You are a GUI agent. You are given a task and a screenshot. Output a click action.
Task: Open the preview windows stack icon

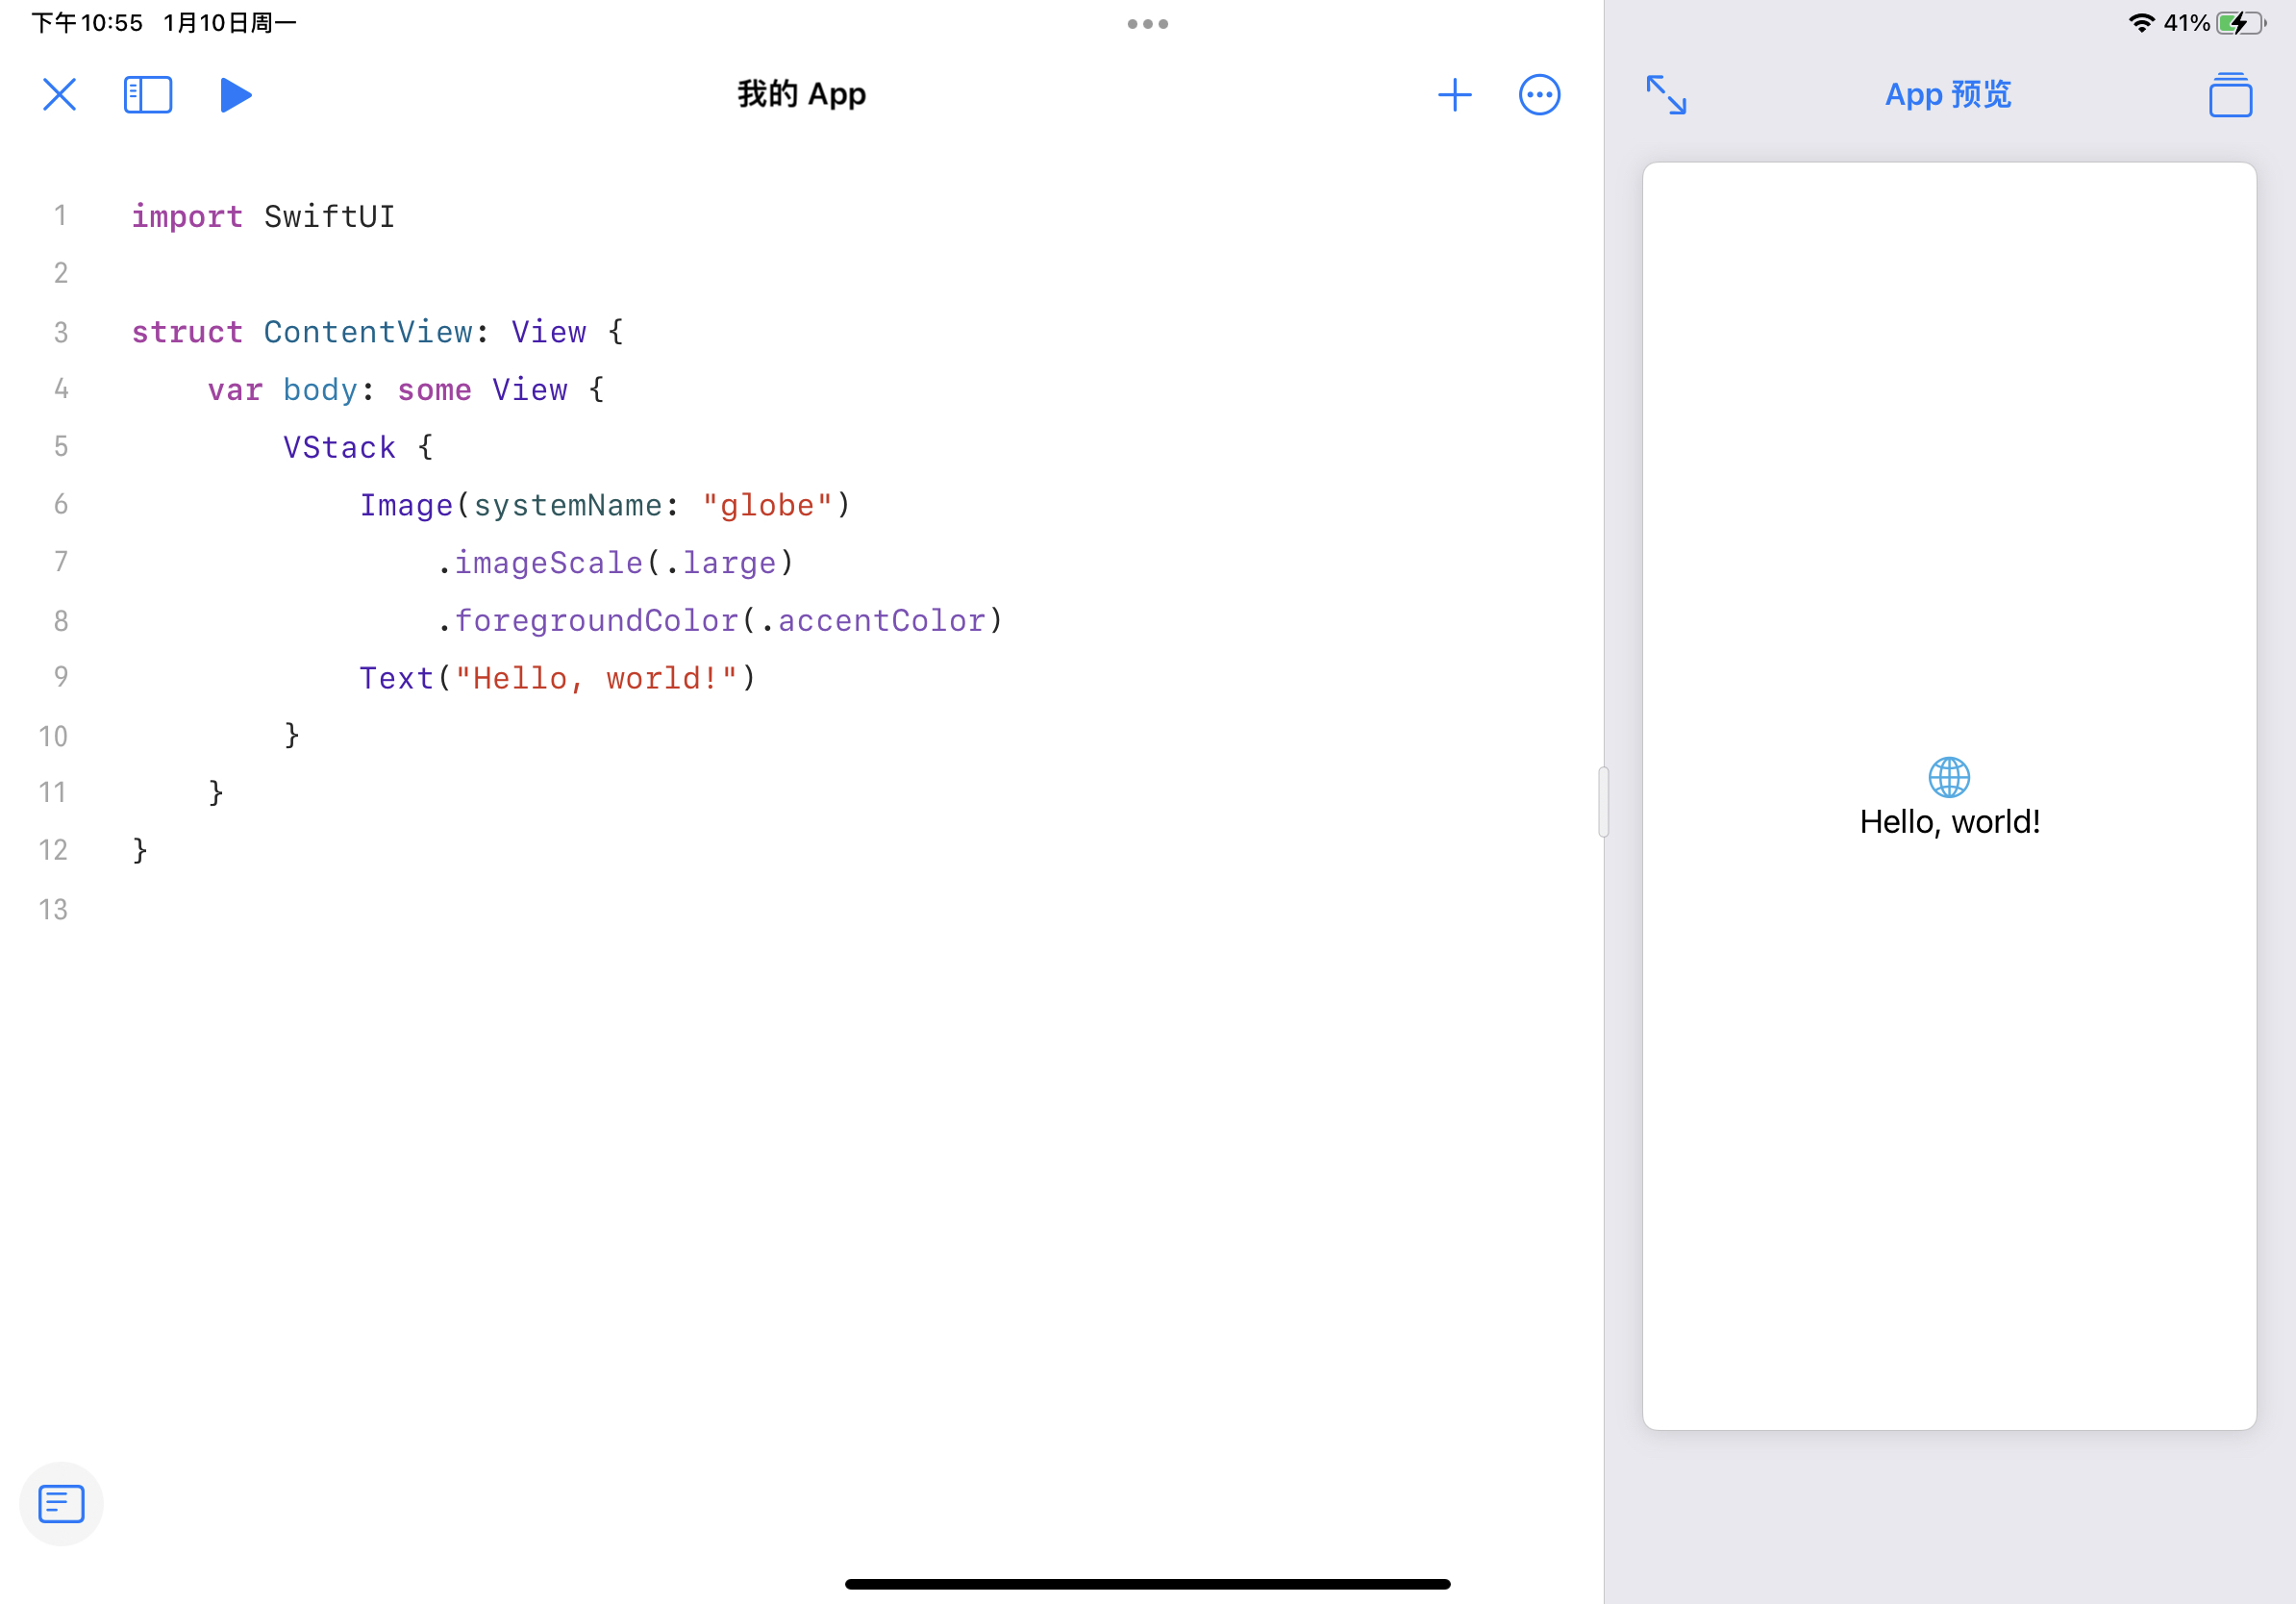(x=2230, y=95)
